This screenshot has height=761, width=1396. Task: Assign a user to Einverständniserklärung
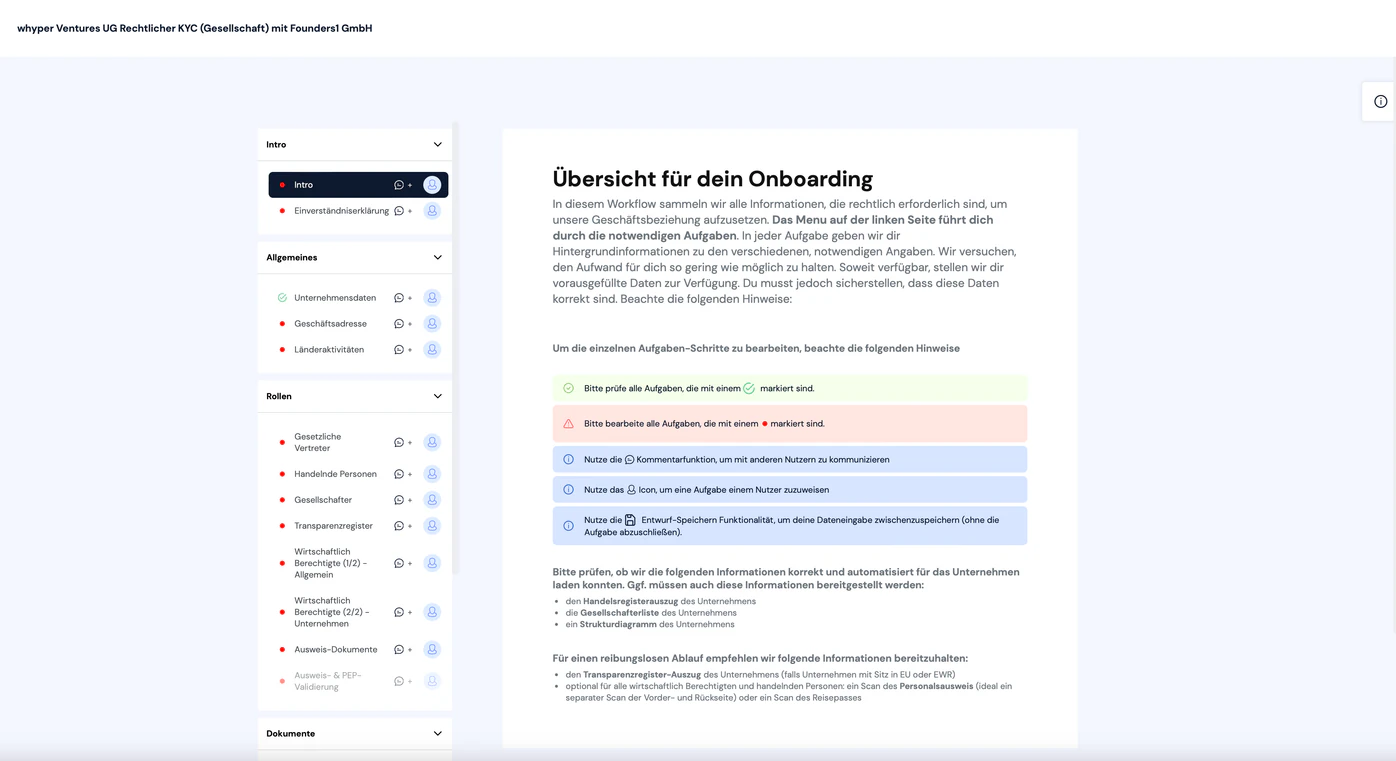point(432,211)
